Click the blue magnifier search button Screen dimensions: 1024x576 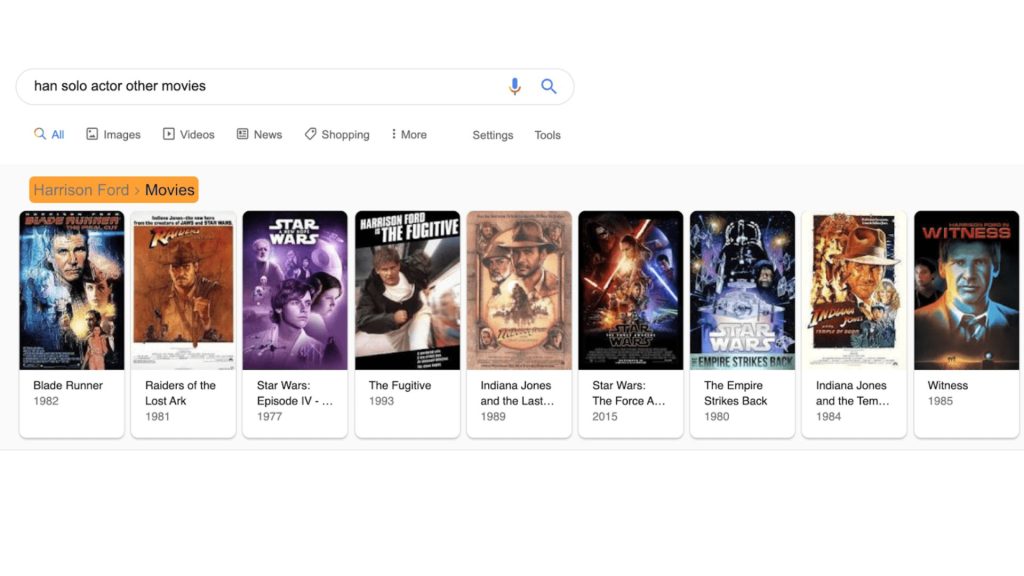(x=549, y=86)
